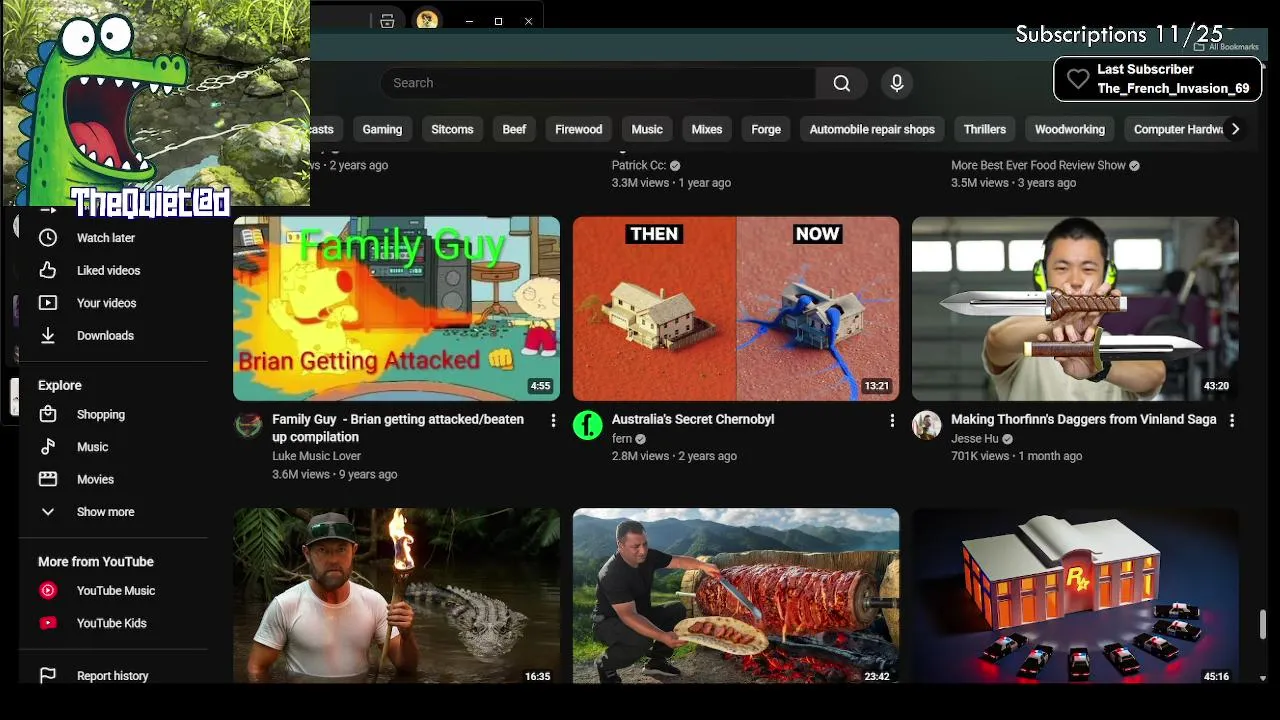Select the Sitcoms category chip
This screenshot has height=720, width=1280.
(452, 129)
